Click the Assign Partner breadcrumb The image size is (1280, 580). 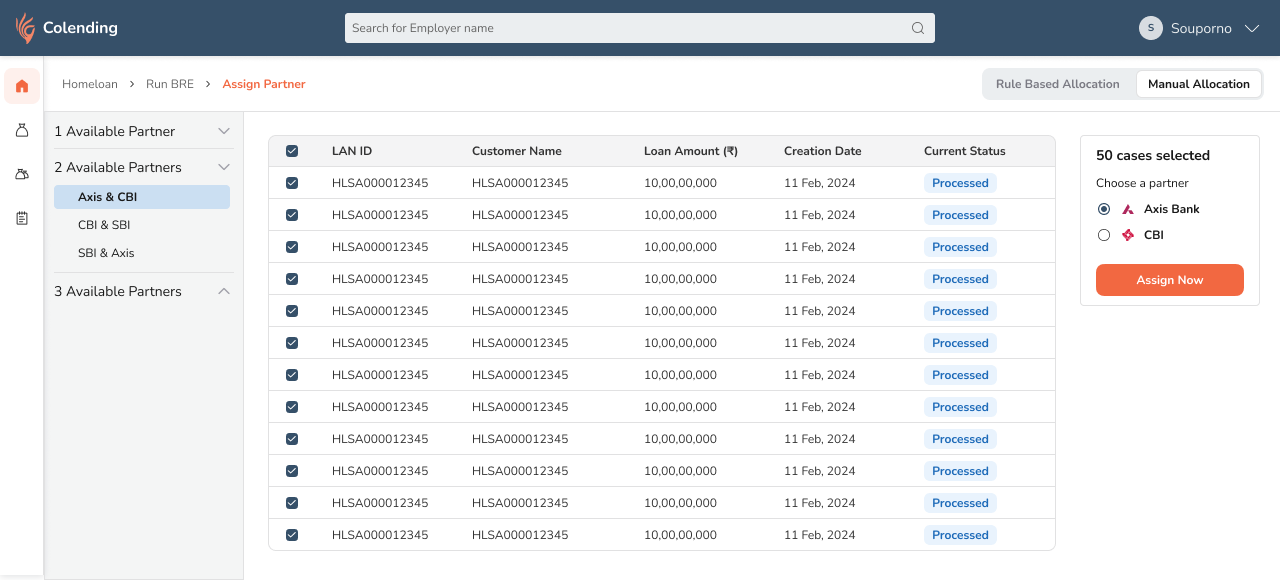pos(264,84)
